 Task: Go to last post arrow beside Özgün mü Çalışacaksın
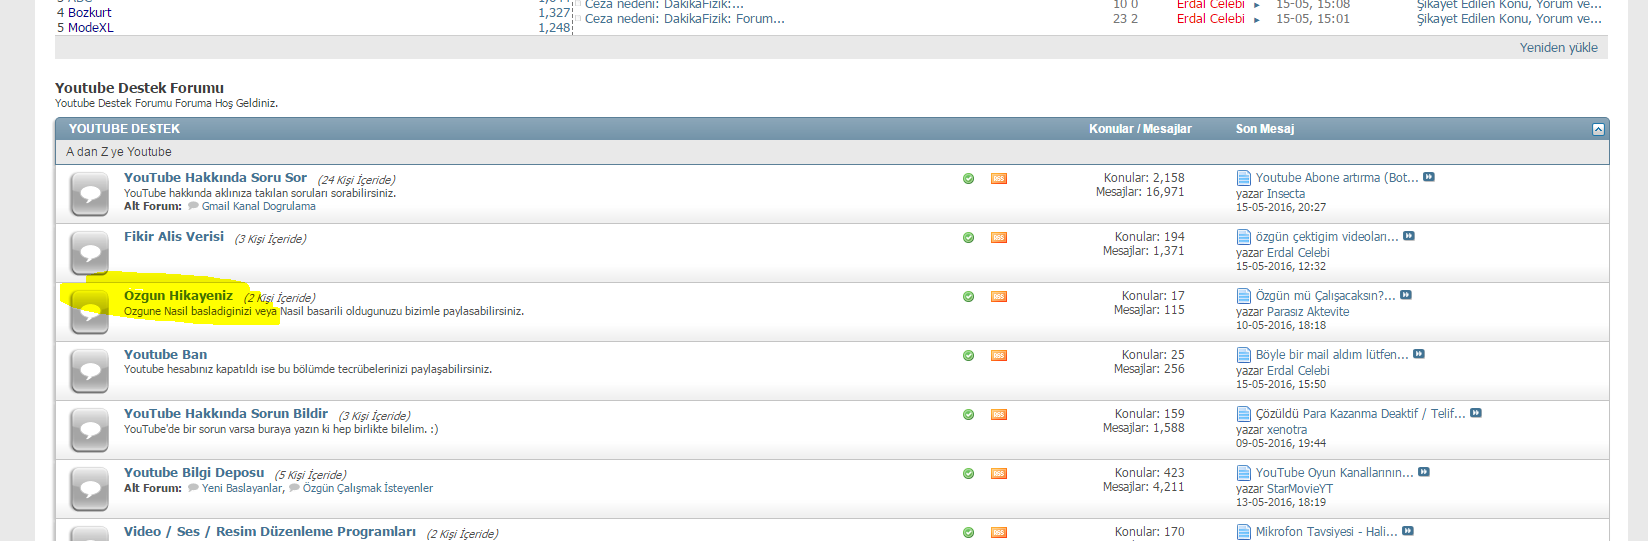coord(1406,295)
